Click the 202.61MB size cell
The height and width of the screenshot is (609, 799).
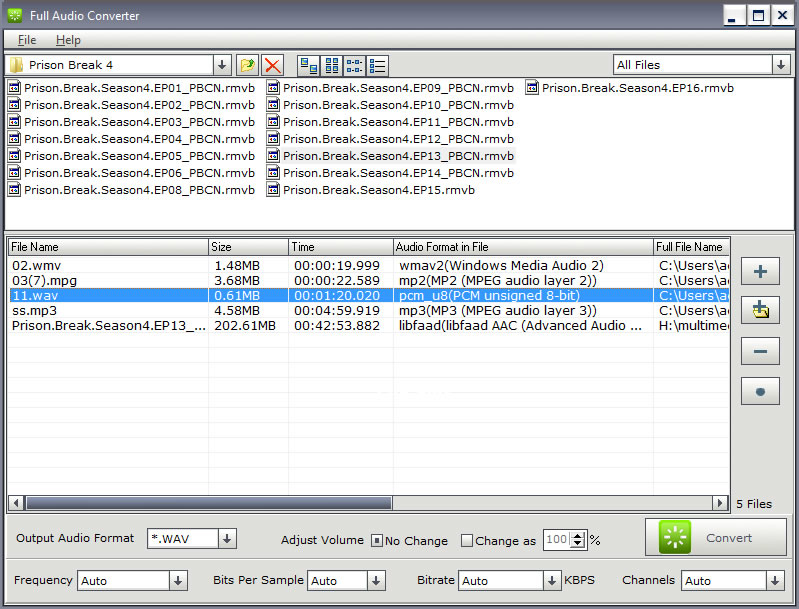click(245, 326)
